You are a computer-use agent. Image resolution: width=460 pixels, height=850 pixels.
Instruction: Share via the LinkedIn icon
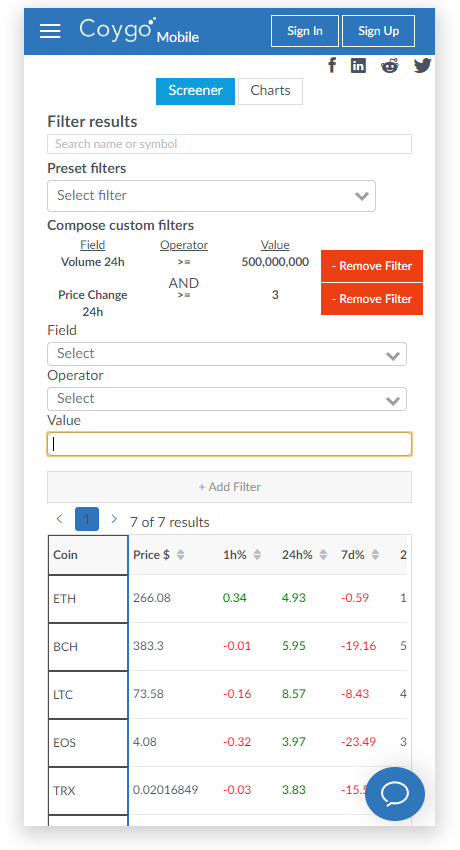click(x=358, y=66)
